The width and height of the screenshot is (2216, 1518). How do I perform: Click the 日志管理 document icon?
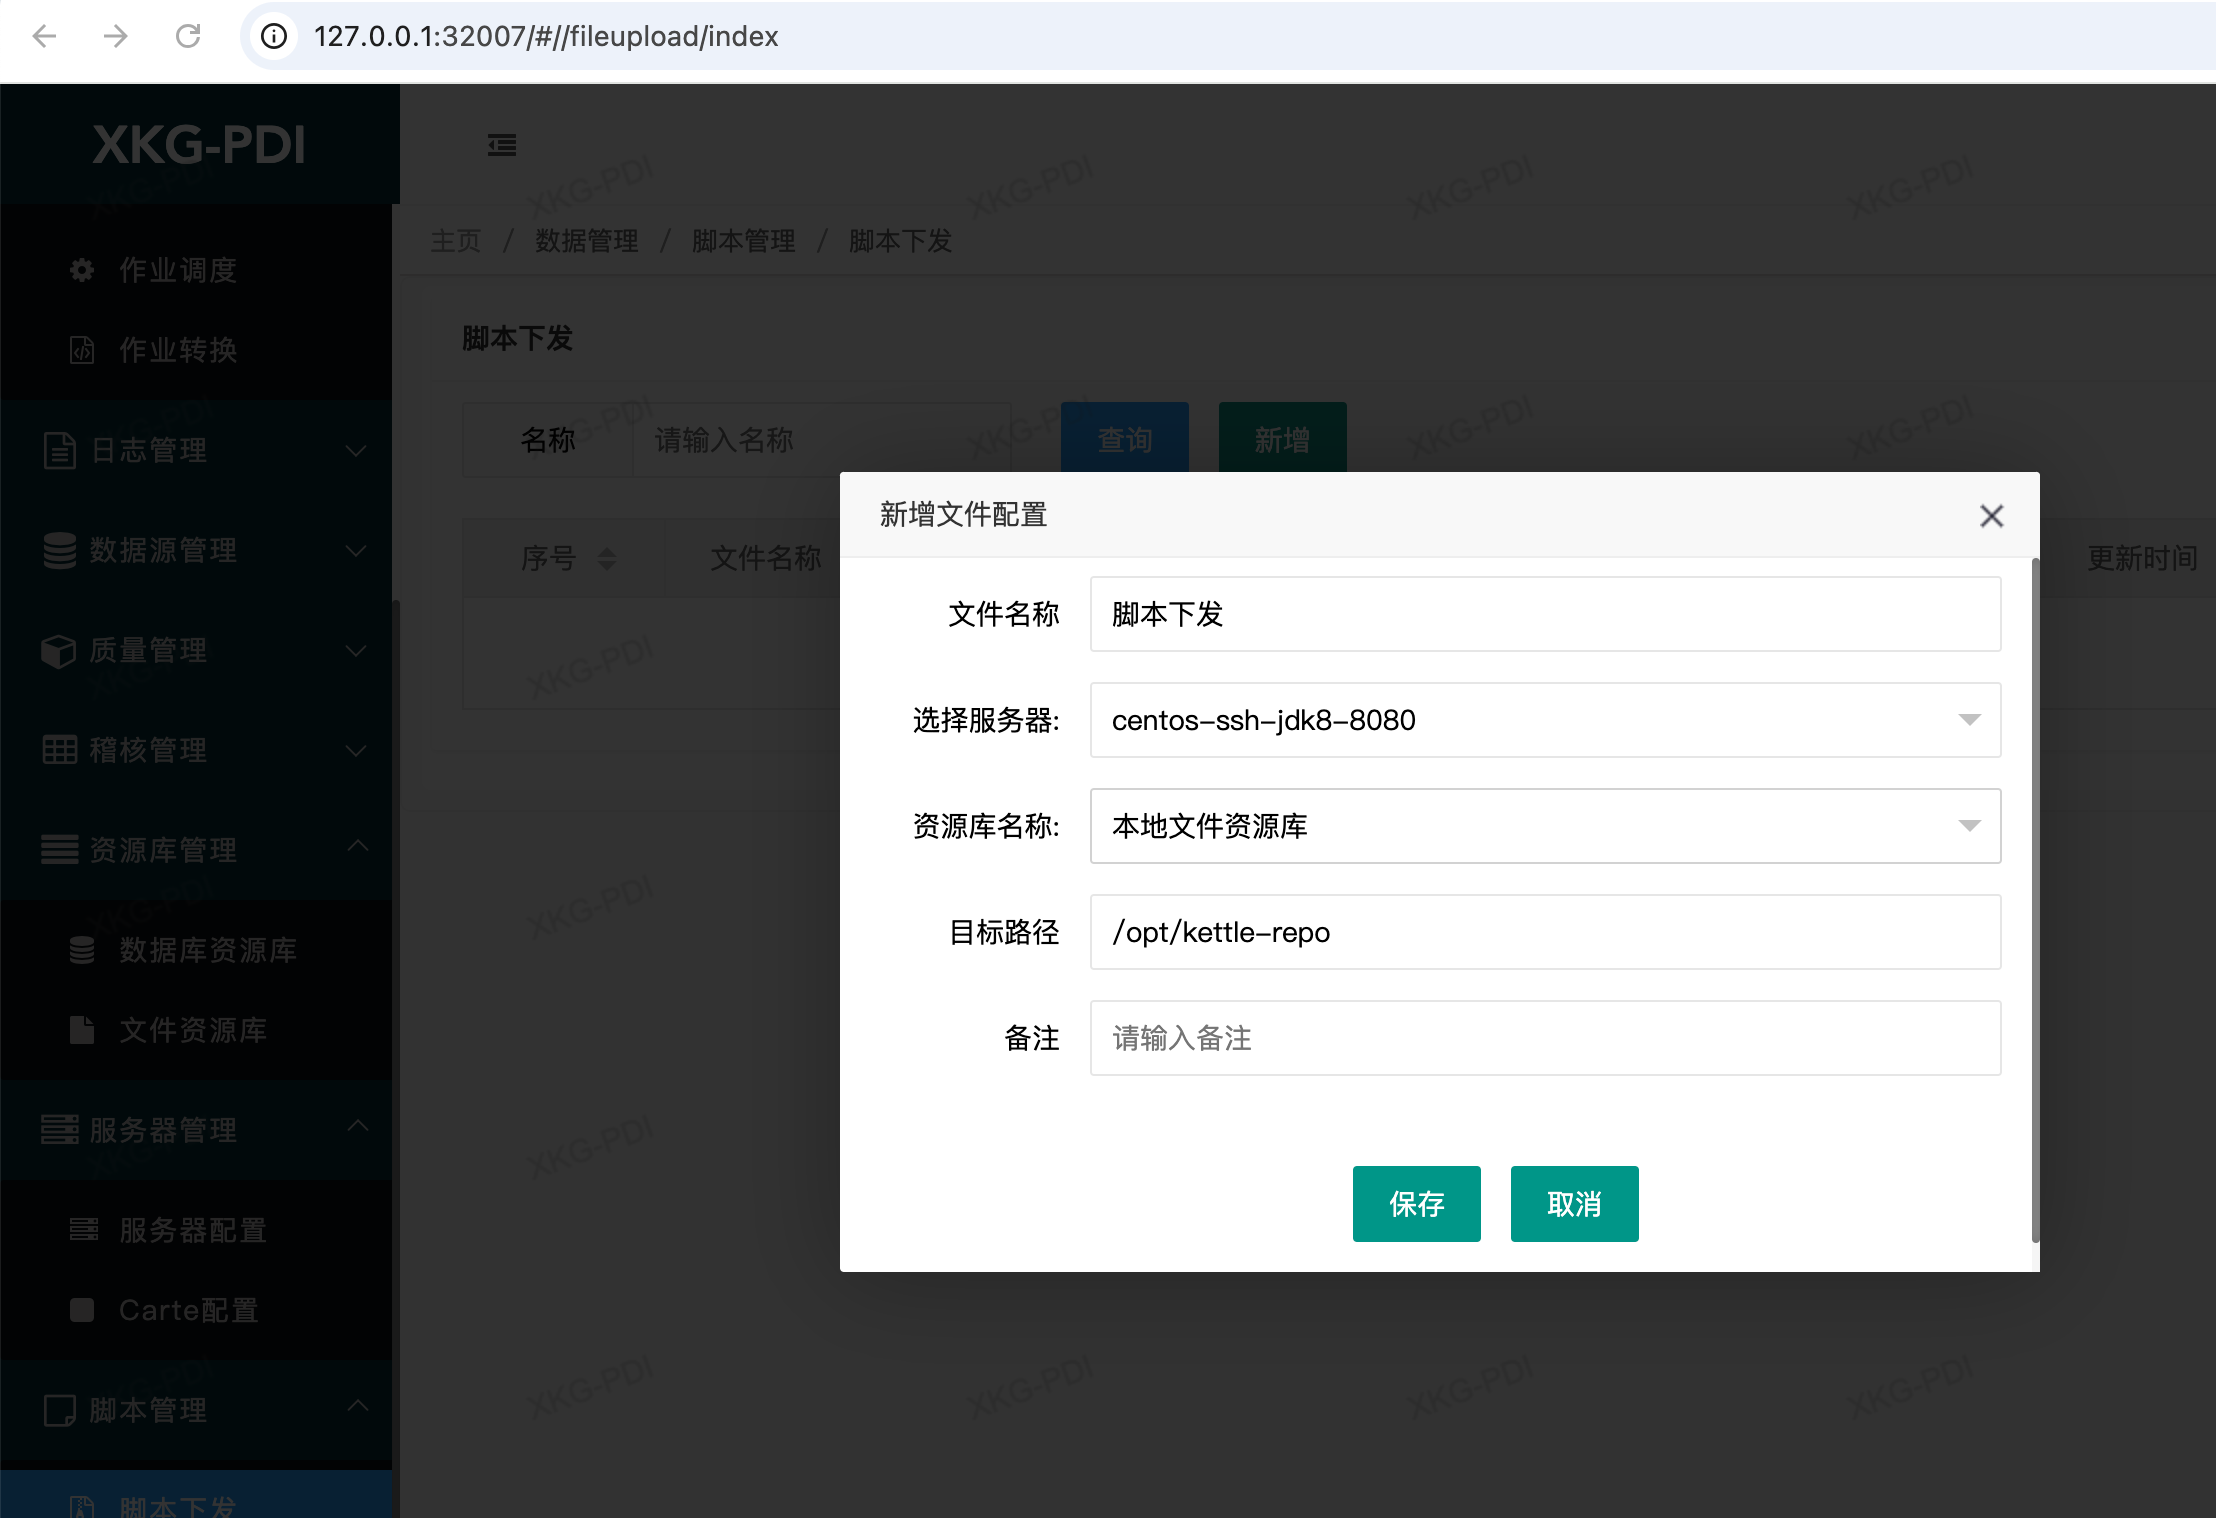click(59, 451)
